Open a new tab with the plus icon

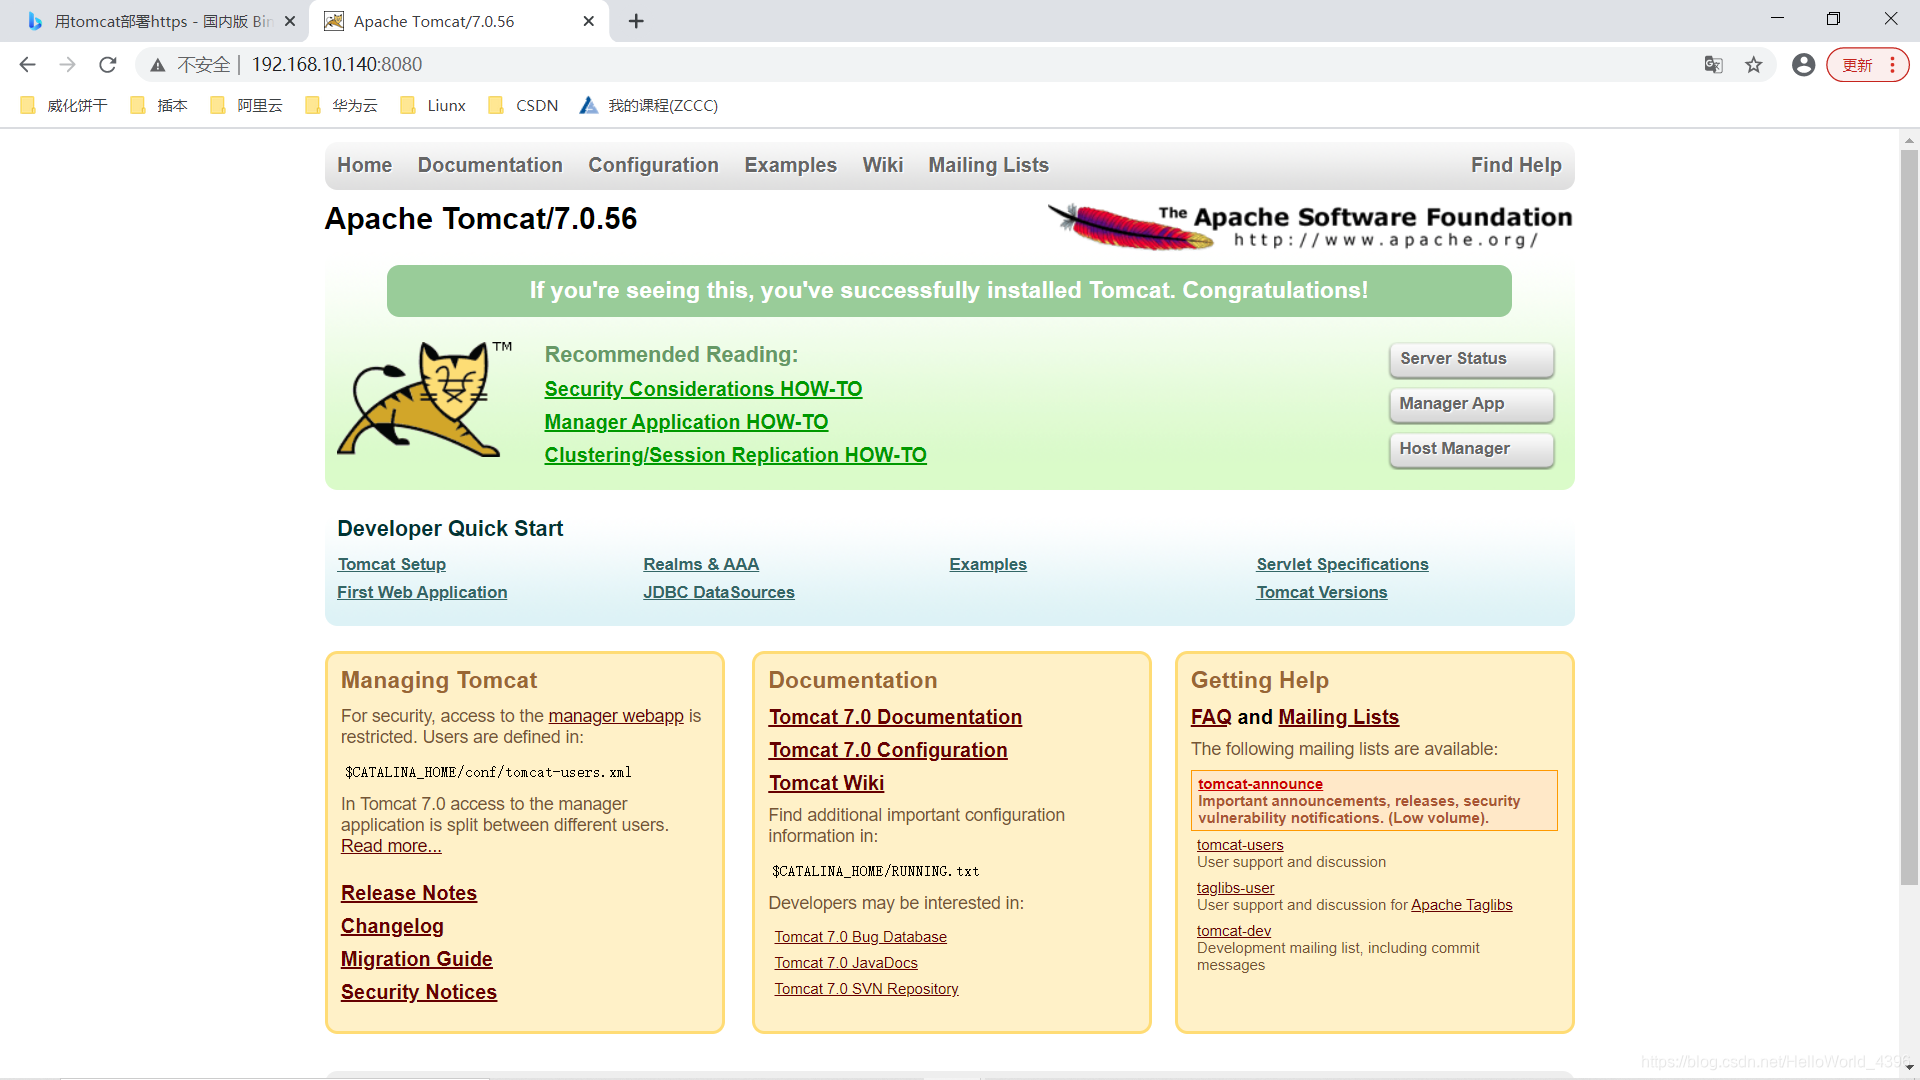636,21
